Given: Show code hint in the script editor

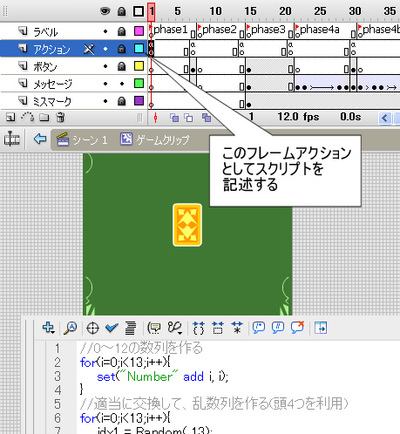Looking at the screenshot, I should 154,328.
